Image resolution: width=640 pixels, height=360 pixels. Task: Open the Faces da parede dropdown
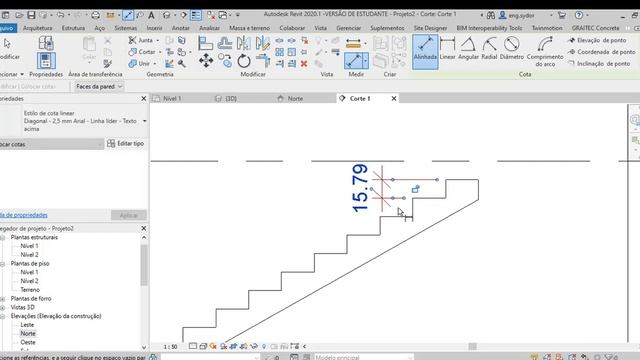(x=99, y=87)
